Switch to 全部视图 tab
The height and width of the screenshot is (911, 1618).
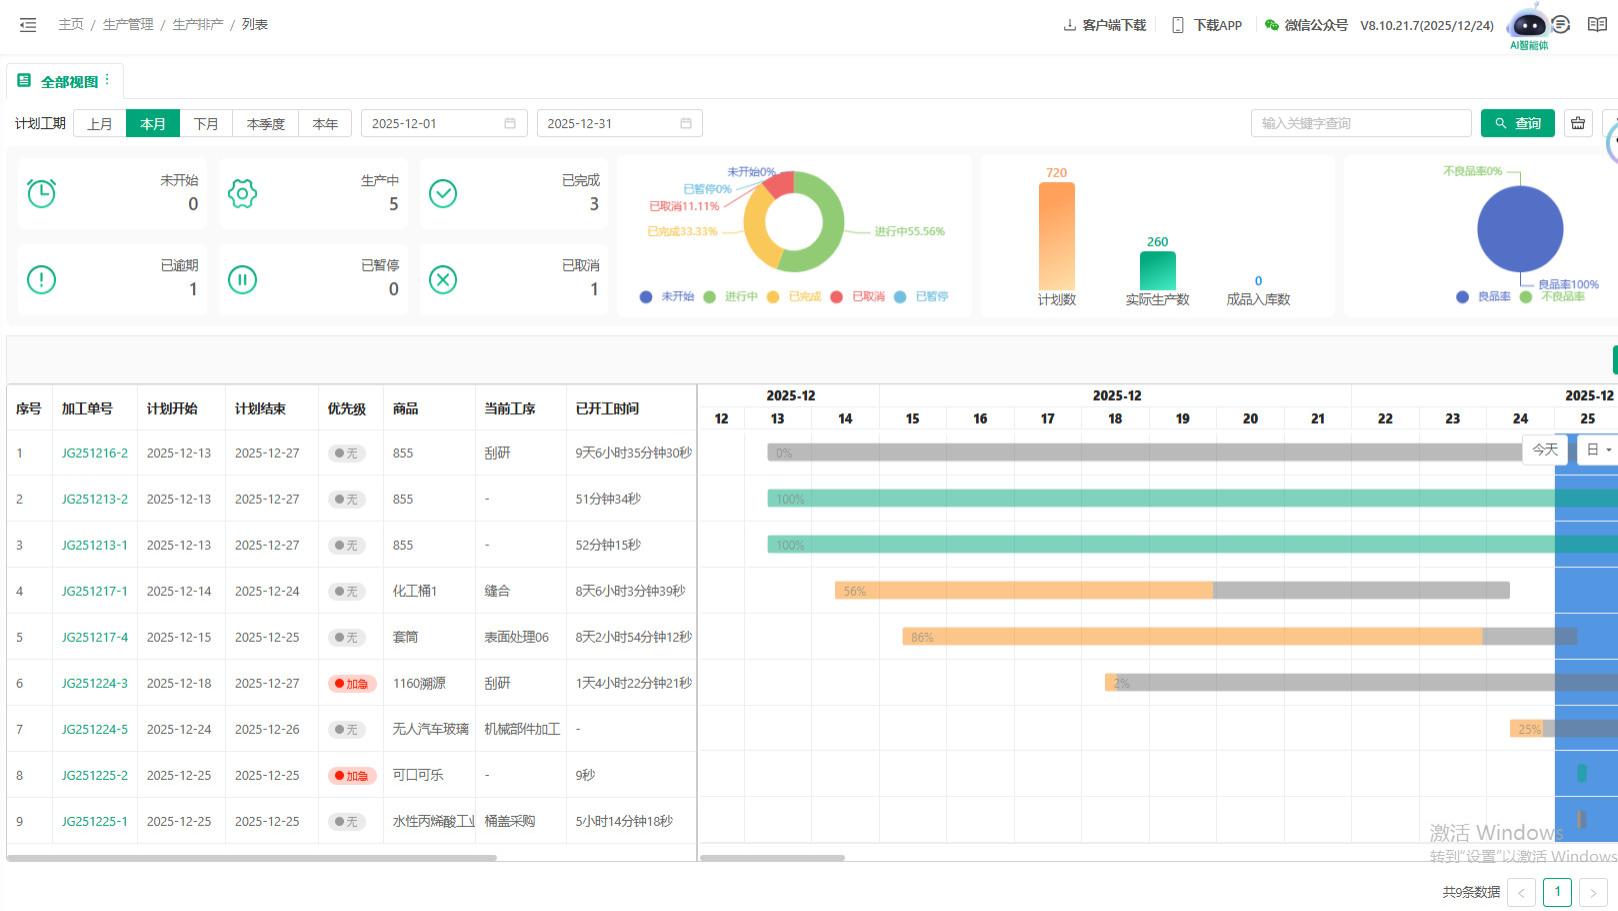(x=64, y=81)
